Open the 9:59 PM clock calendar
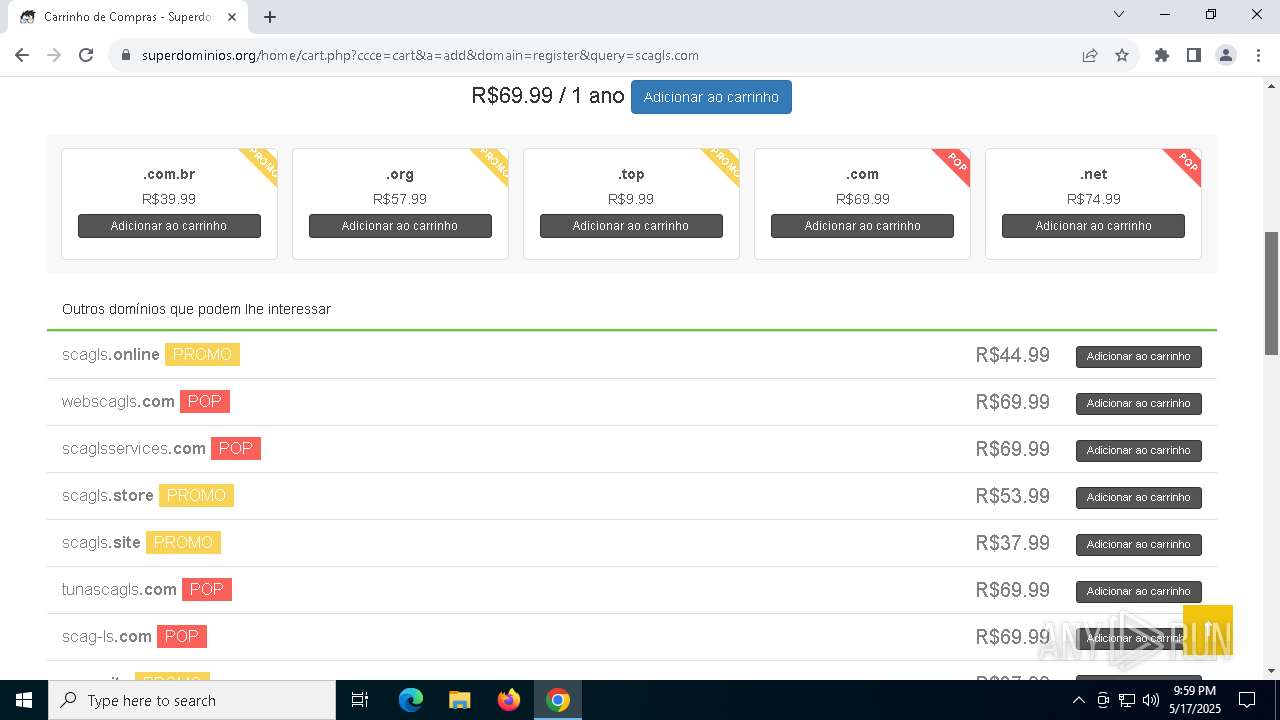 1195,700
